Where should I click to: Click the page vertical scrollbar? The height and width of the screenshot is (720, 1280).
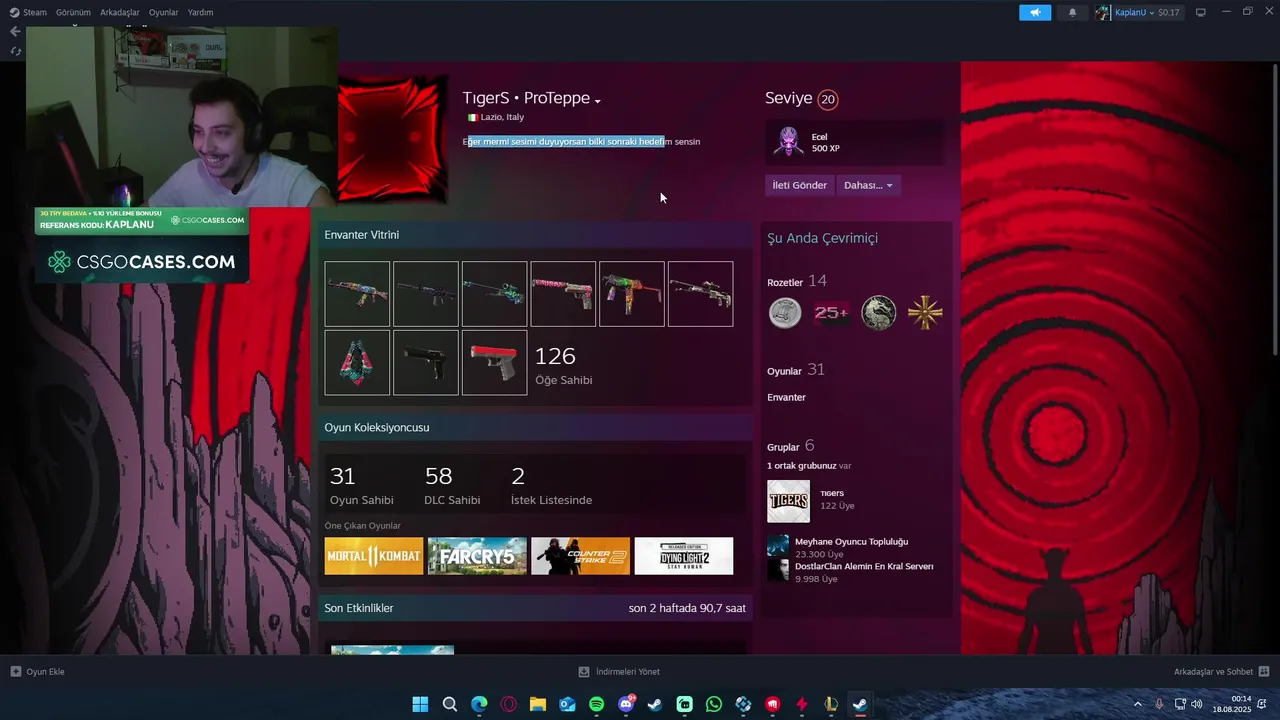1275,208
